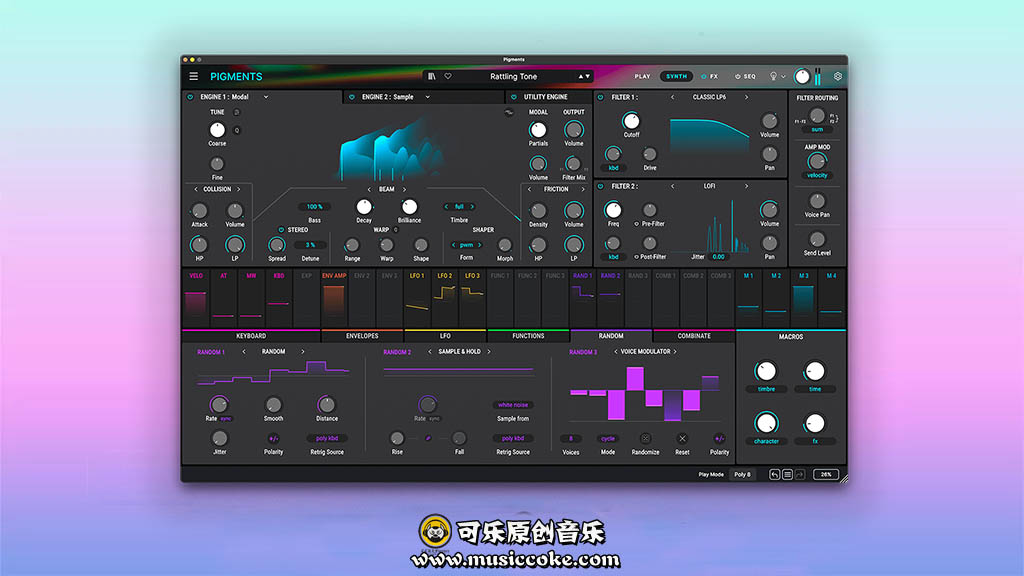The width and height of the screenshot is (1024, 576).
Task: Switch to the ENVELOPES tab
Action: coord(362,336)
